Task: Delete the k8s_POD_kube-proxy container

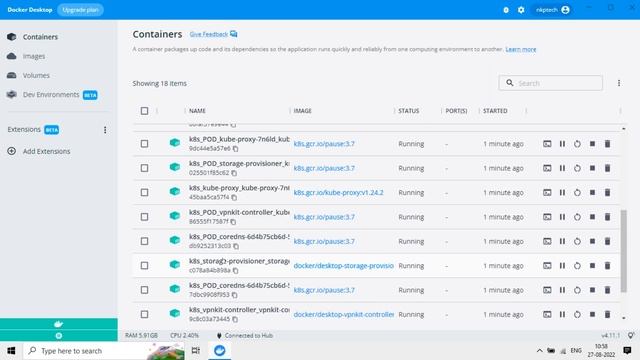Action: (x=607, y=144)
